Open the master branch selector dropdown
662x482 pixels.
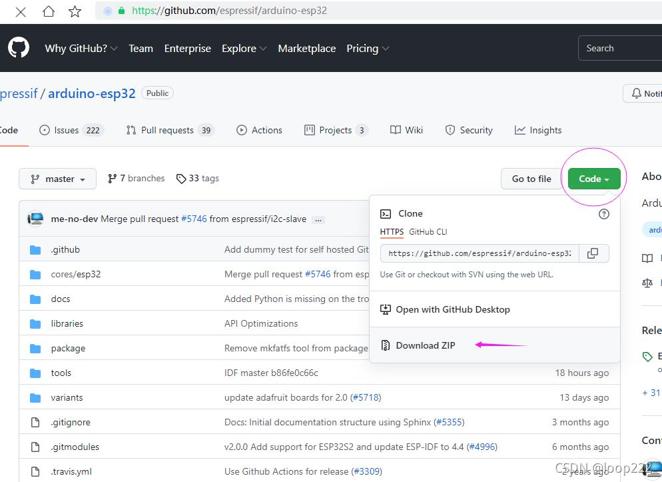click(x=57, y=179)
